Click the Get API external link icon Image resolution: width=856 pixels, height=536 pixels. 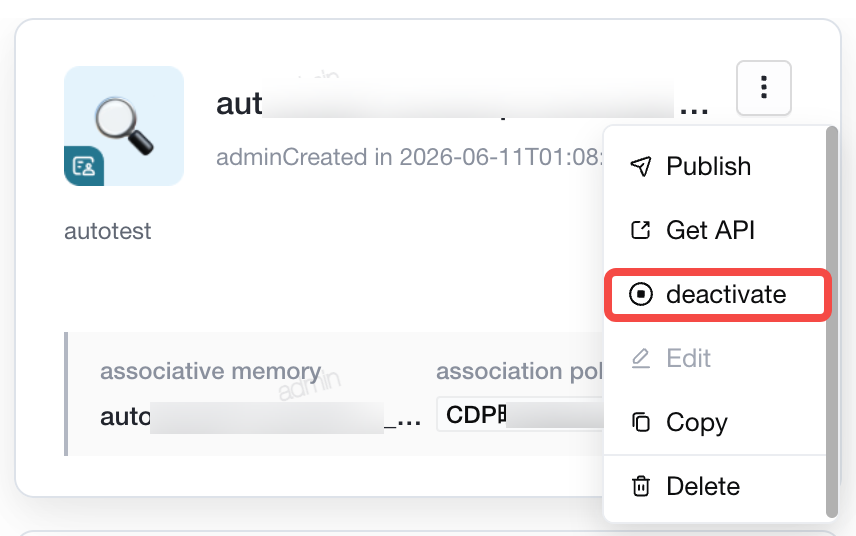pyautogui.click(x=641, y=230)
